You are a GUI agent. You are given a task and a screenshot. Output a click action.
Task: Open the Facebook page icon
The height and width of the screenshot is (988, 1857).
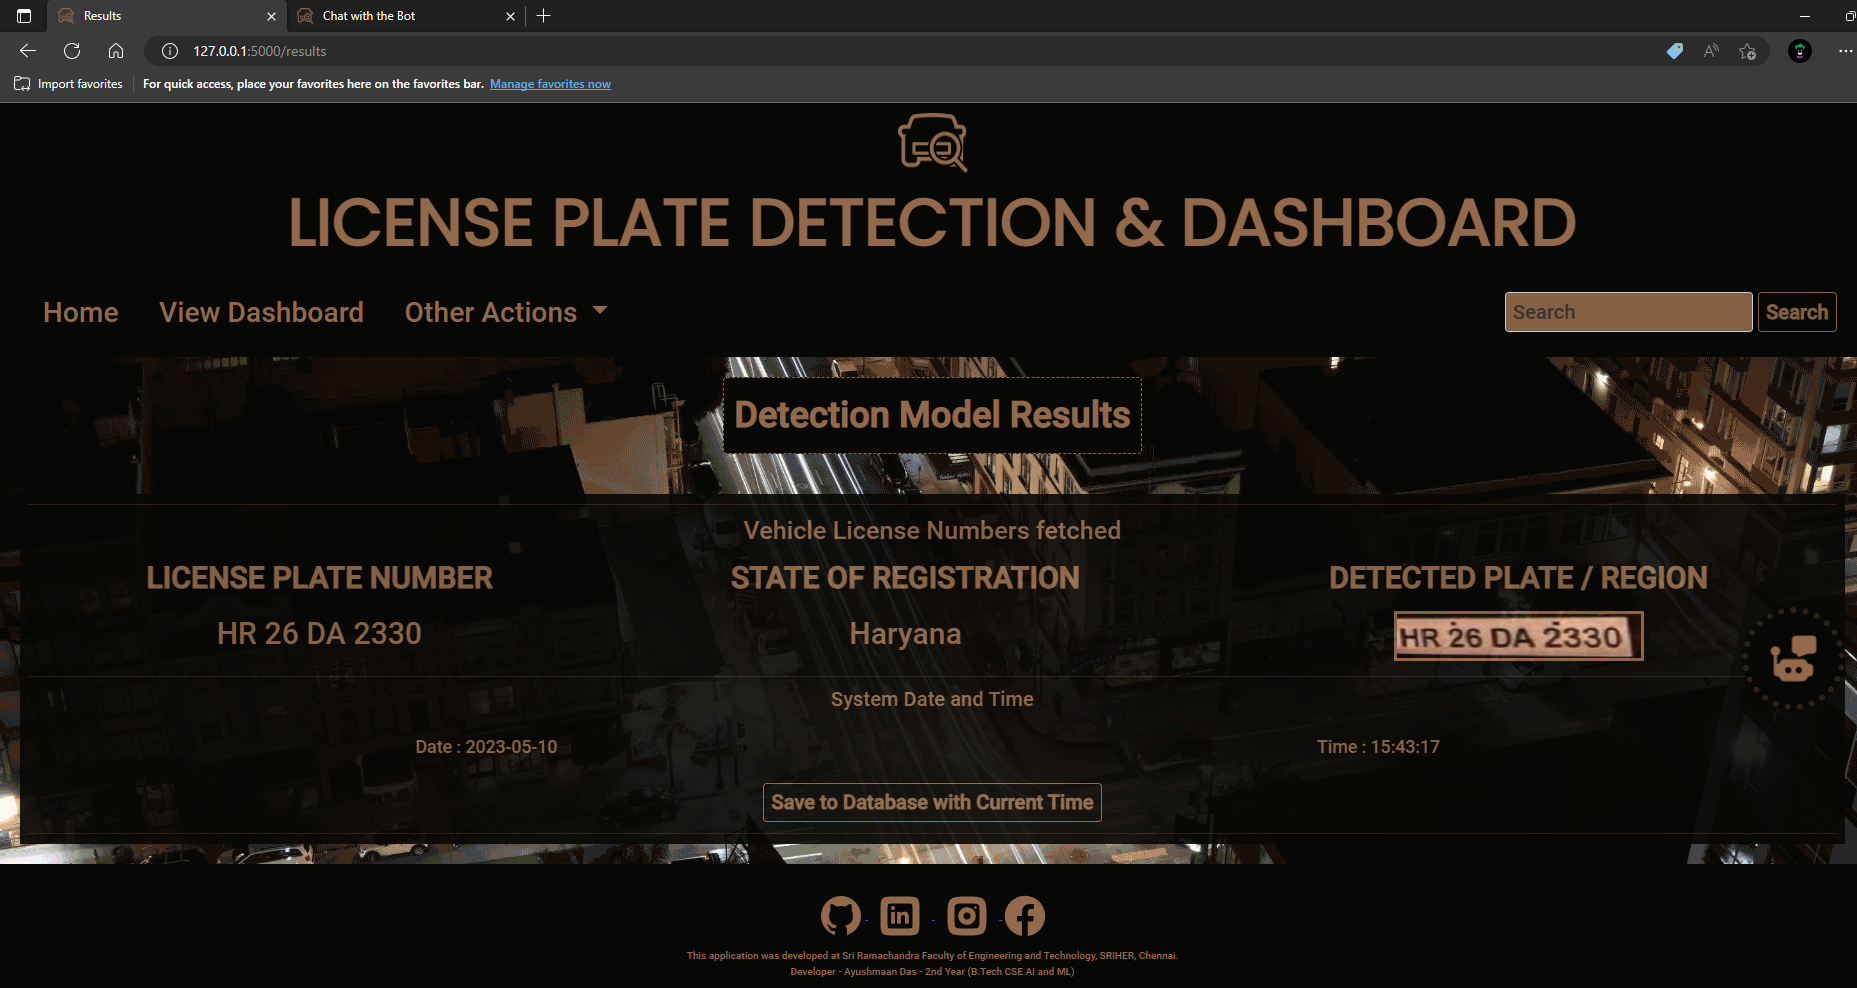click(x=1024, y=915)
